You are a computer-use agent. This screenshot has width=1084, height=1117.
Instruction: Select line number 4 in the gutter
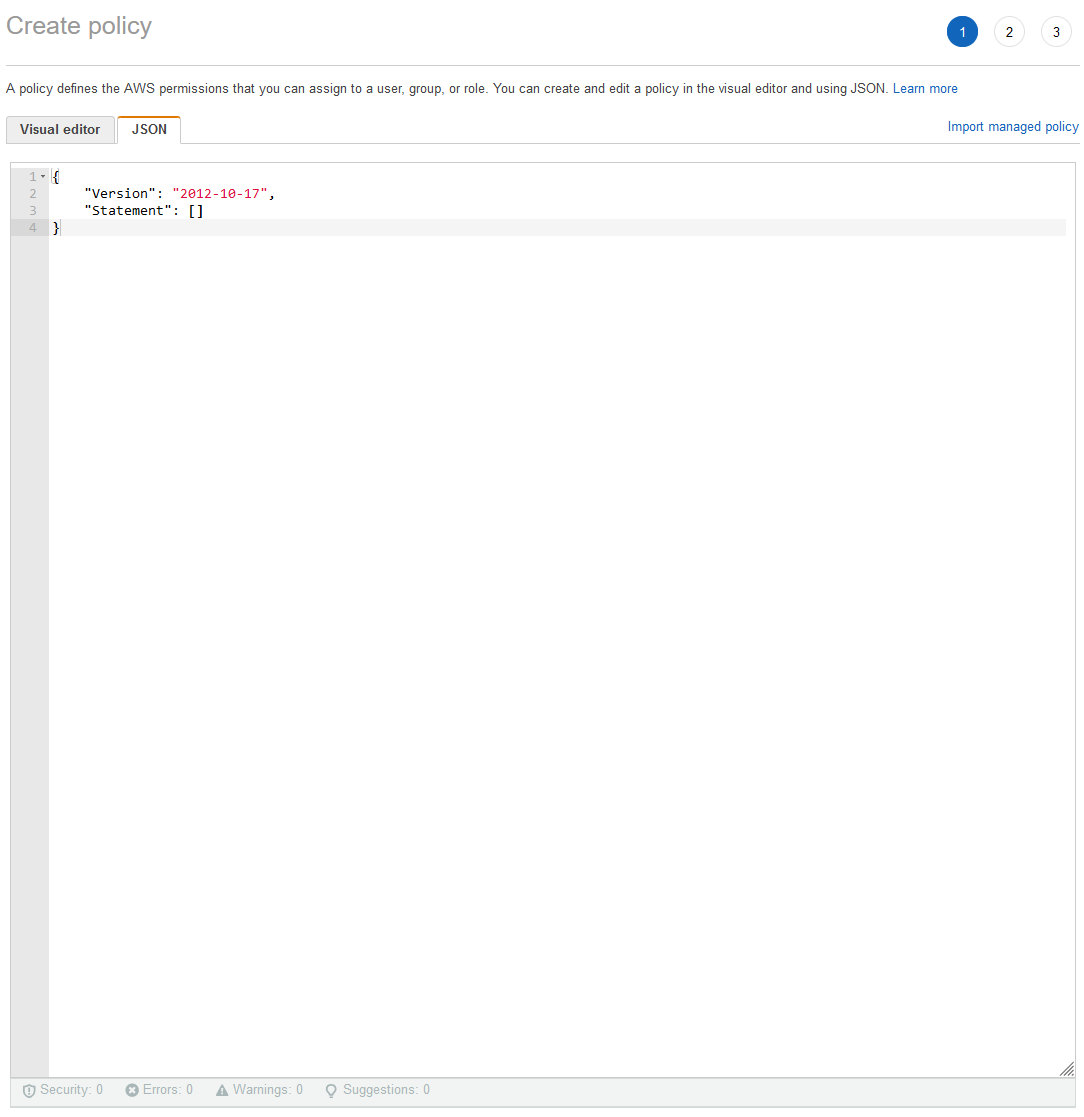[33, 228]
